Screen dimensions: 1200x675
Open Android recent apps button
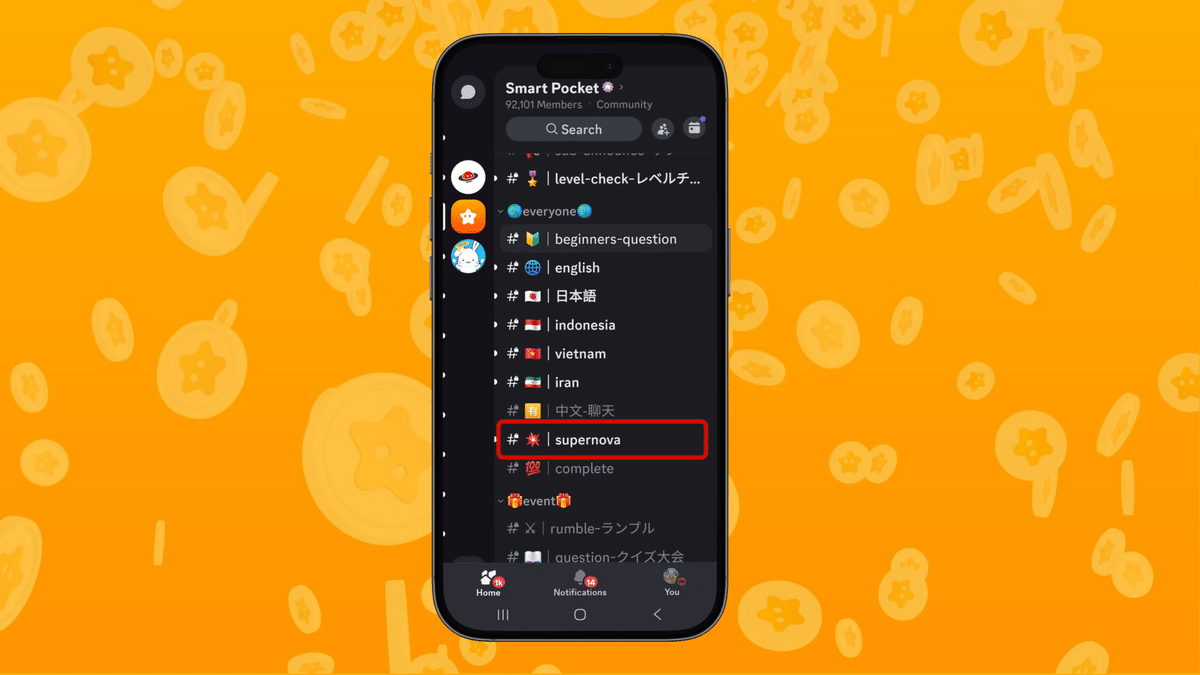click(x=503, y=614)
